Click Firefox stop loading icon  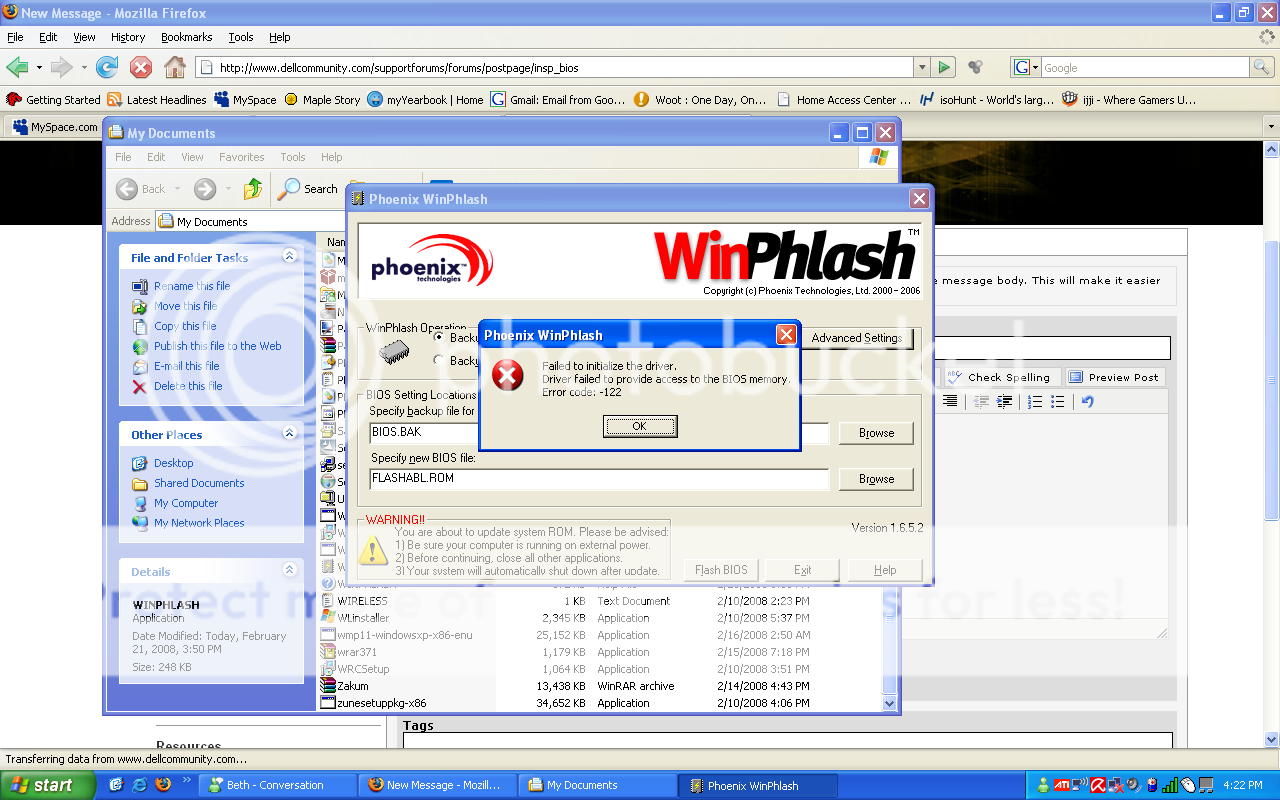(x=141, y=68)
